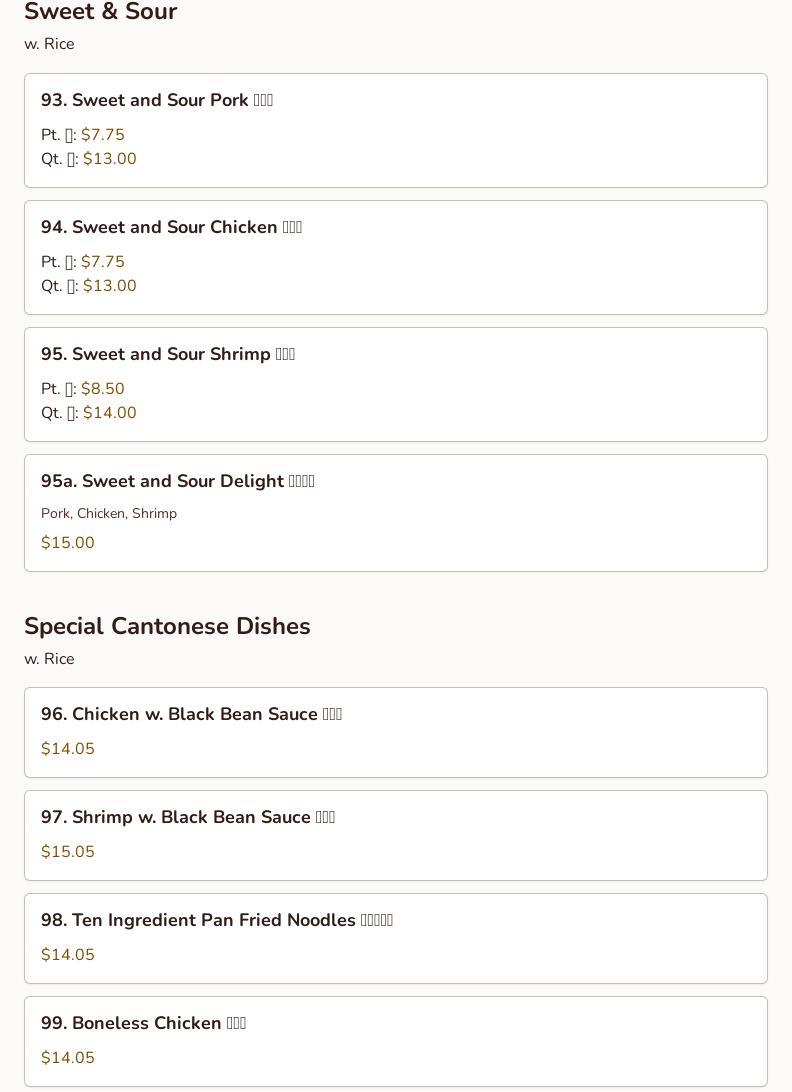The height and width of the screenshot is (1092, 792).
Task: Click the $15.00 Sweet and Sour Delight price
Action: pos(68,543)
